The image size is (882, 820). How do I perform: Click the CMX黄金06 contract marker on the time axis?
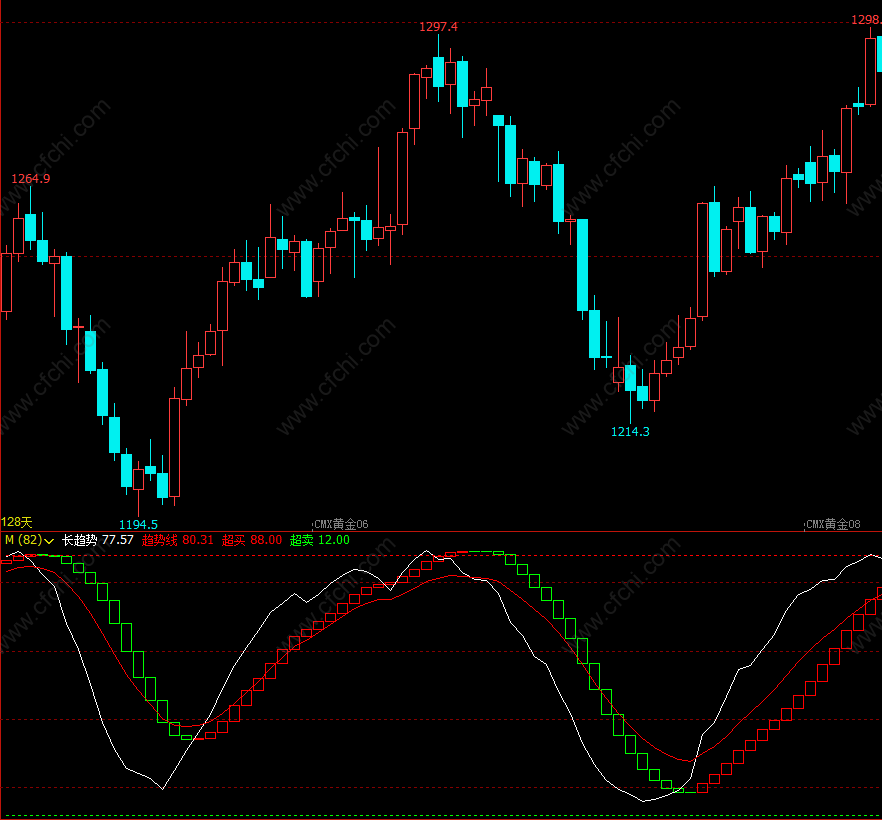pos(341,524)
